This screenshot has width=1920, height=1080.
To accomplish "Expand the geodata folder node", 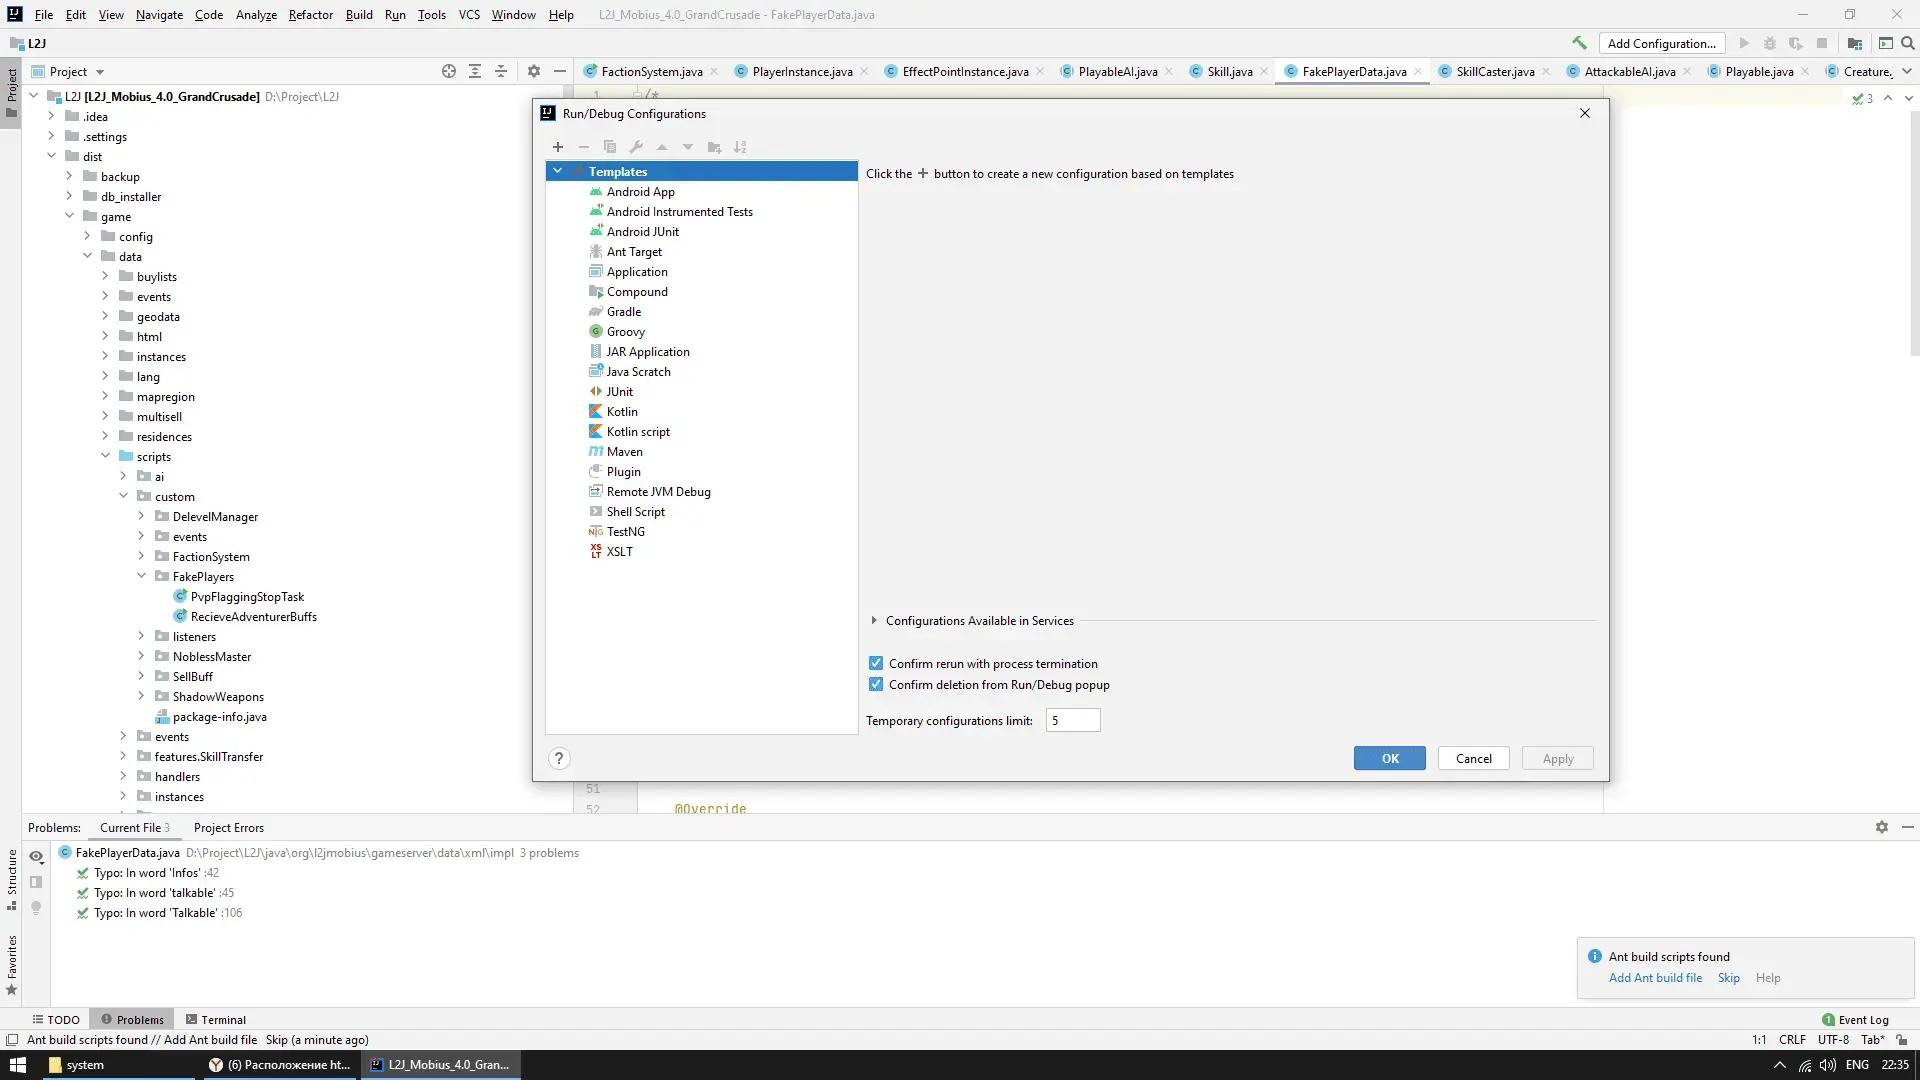I will click(x=105, y=316).
